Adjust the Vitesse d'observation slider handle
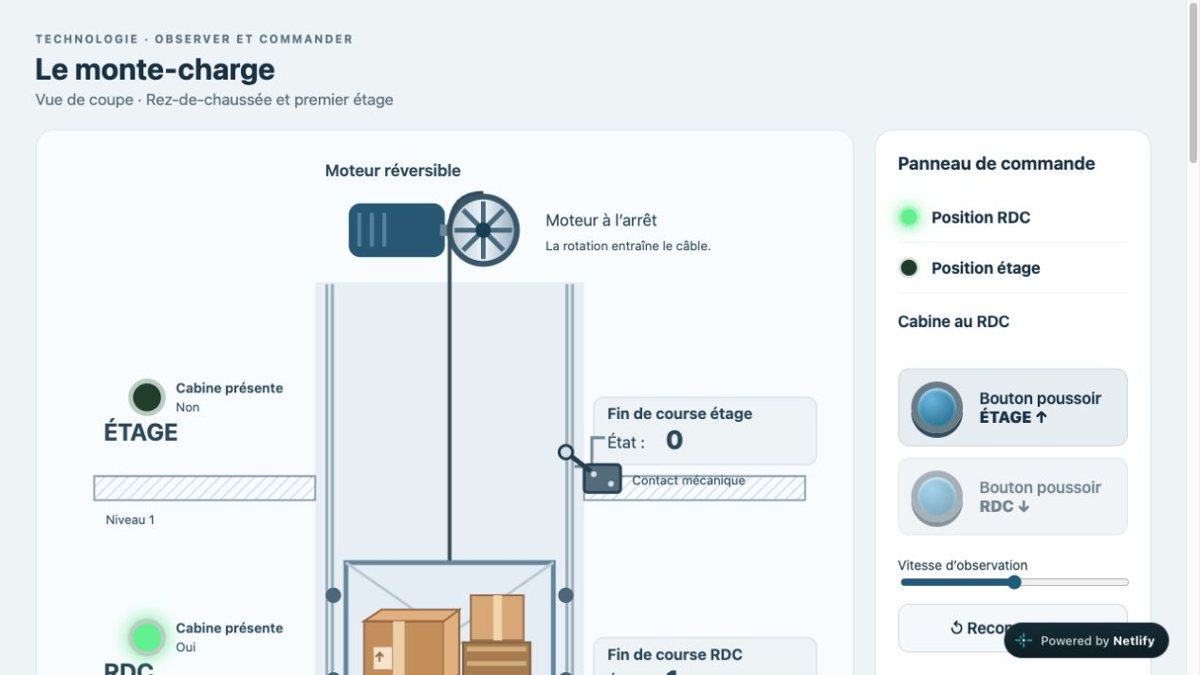 [1014, 582]
